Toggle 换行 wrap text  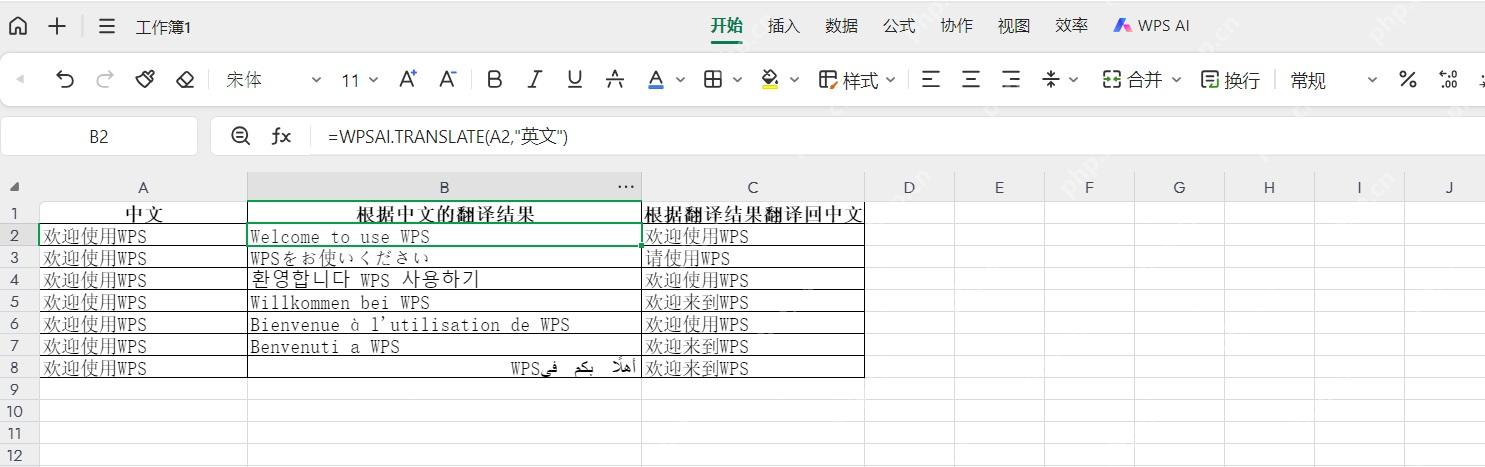[1230, 80]
